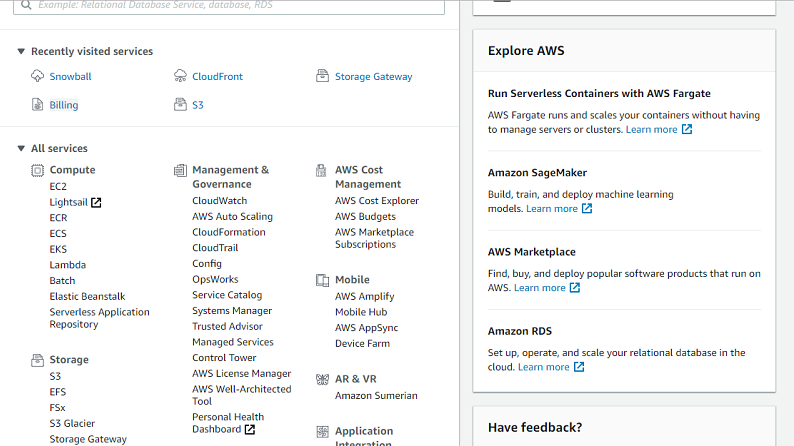The image size is (794, 446).
Task: Click the Storage category icon
Action: coord(37,360)
